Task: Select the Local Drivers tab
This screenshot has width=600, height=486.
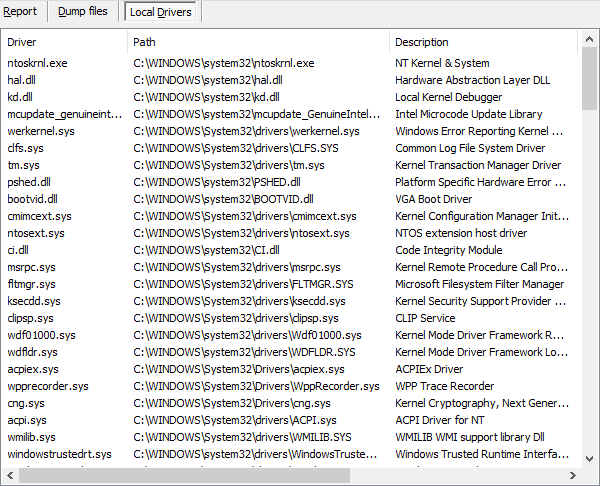Action: 160,12
